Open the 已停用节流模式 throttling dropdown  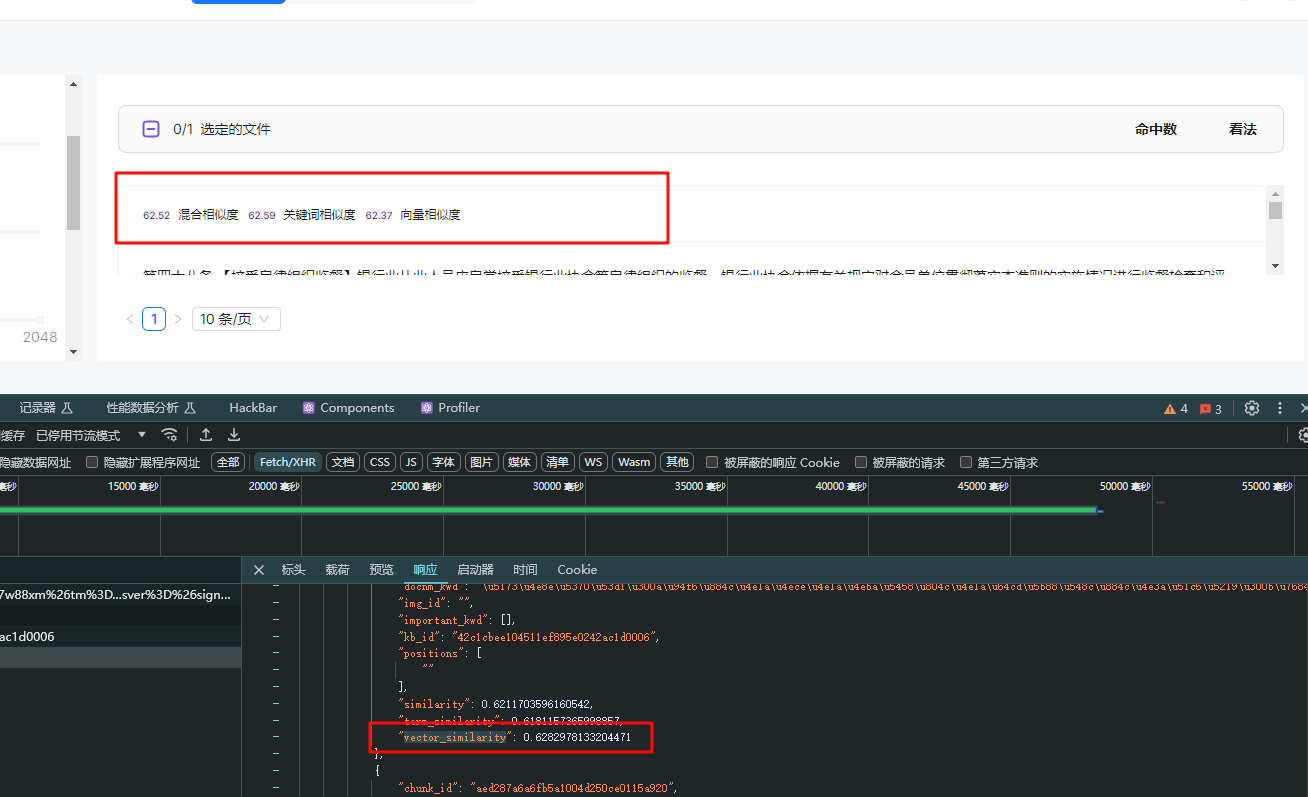tap(91, 435)
